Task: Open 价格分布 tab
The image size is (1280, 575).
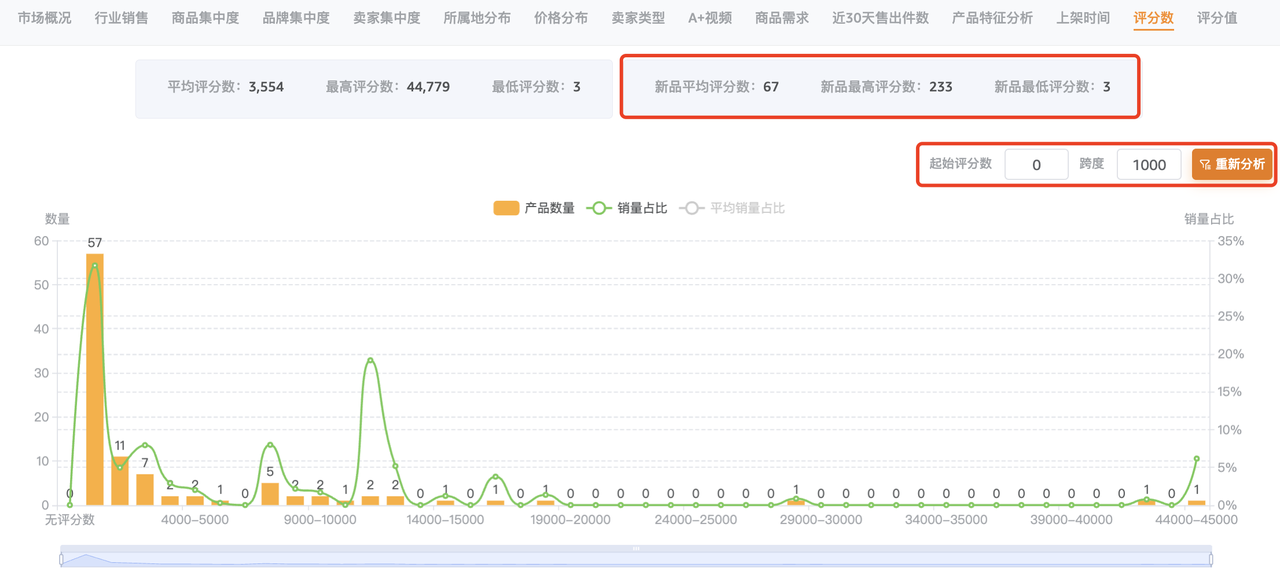Action: point(561,18)
